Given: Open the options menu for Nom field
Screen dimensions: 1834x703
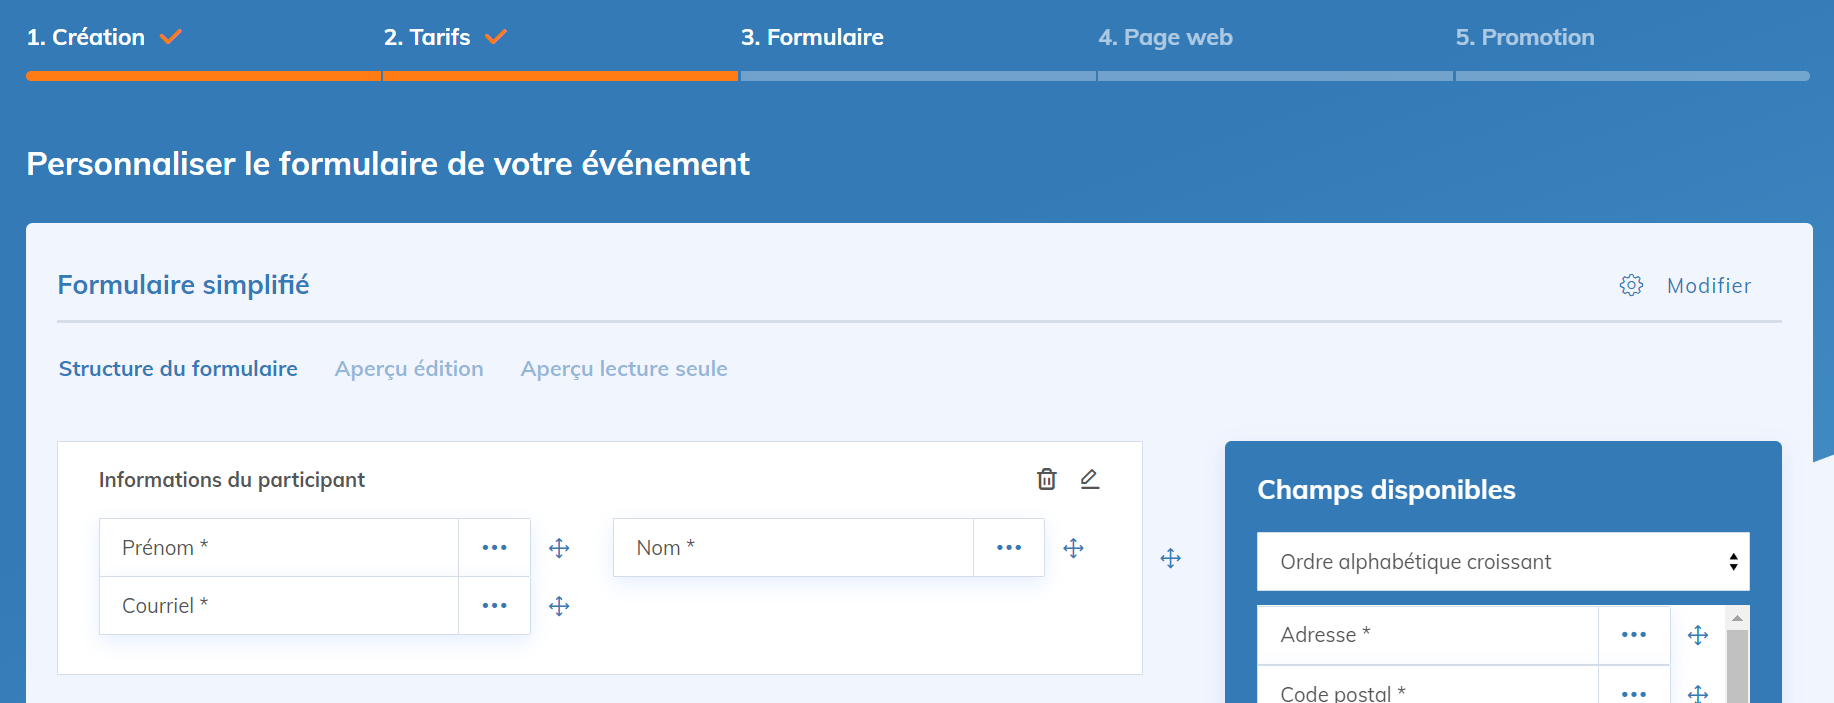Looking at the screenshot, I should [1009, 548].
